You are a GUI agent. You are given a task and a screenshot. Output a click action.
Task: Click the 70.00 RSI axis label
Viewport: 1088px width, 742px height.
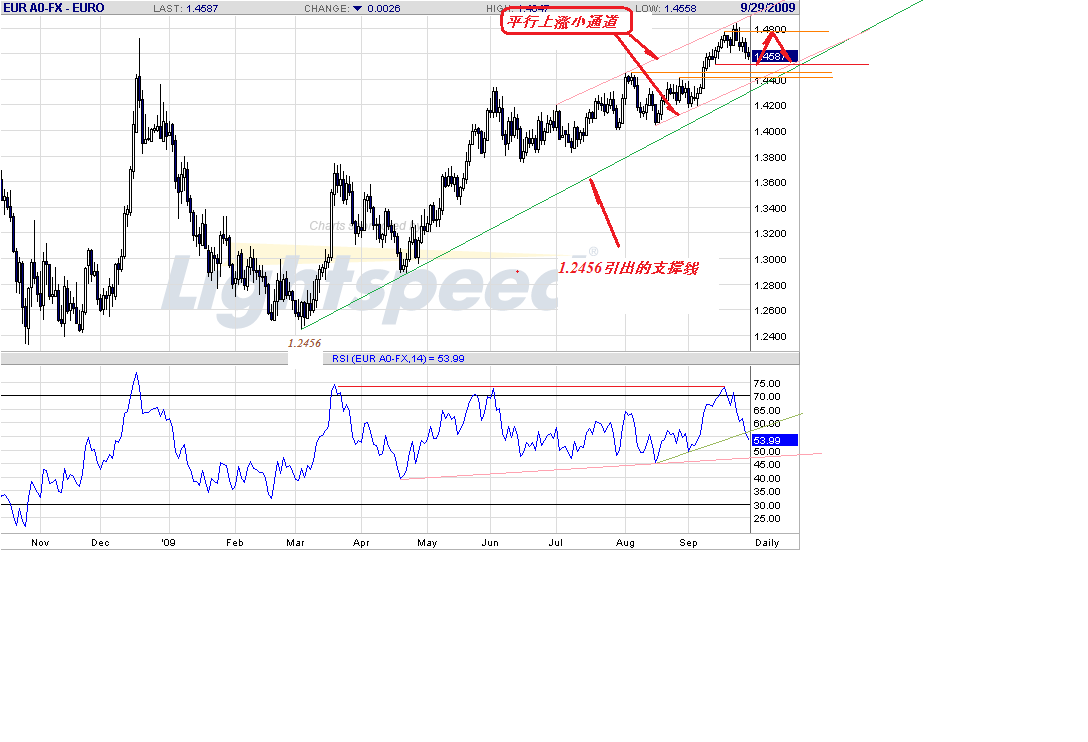click(767, 396)
